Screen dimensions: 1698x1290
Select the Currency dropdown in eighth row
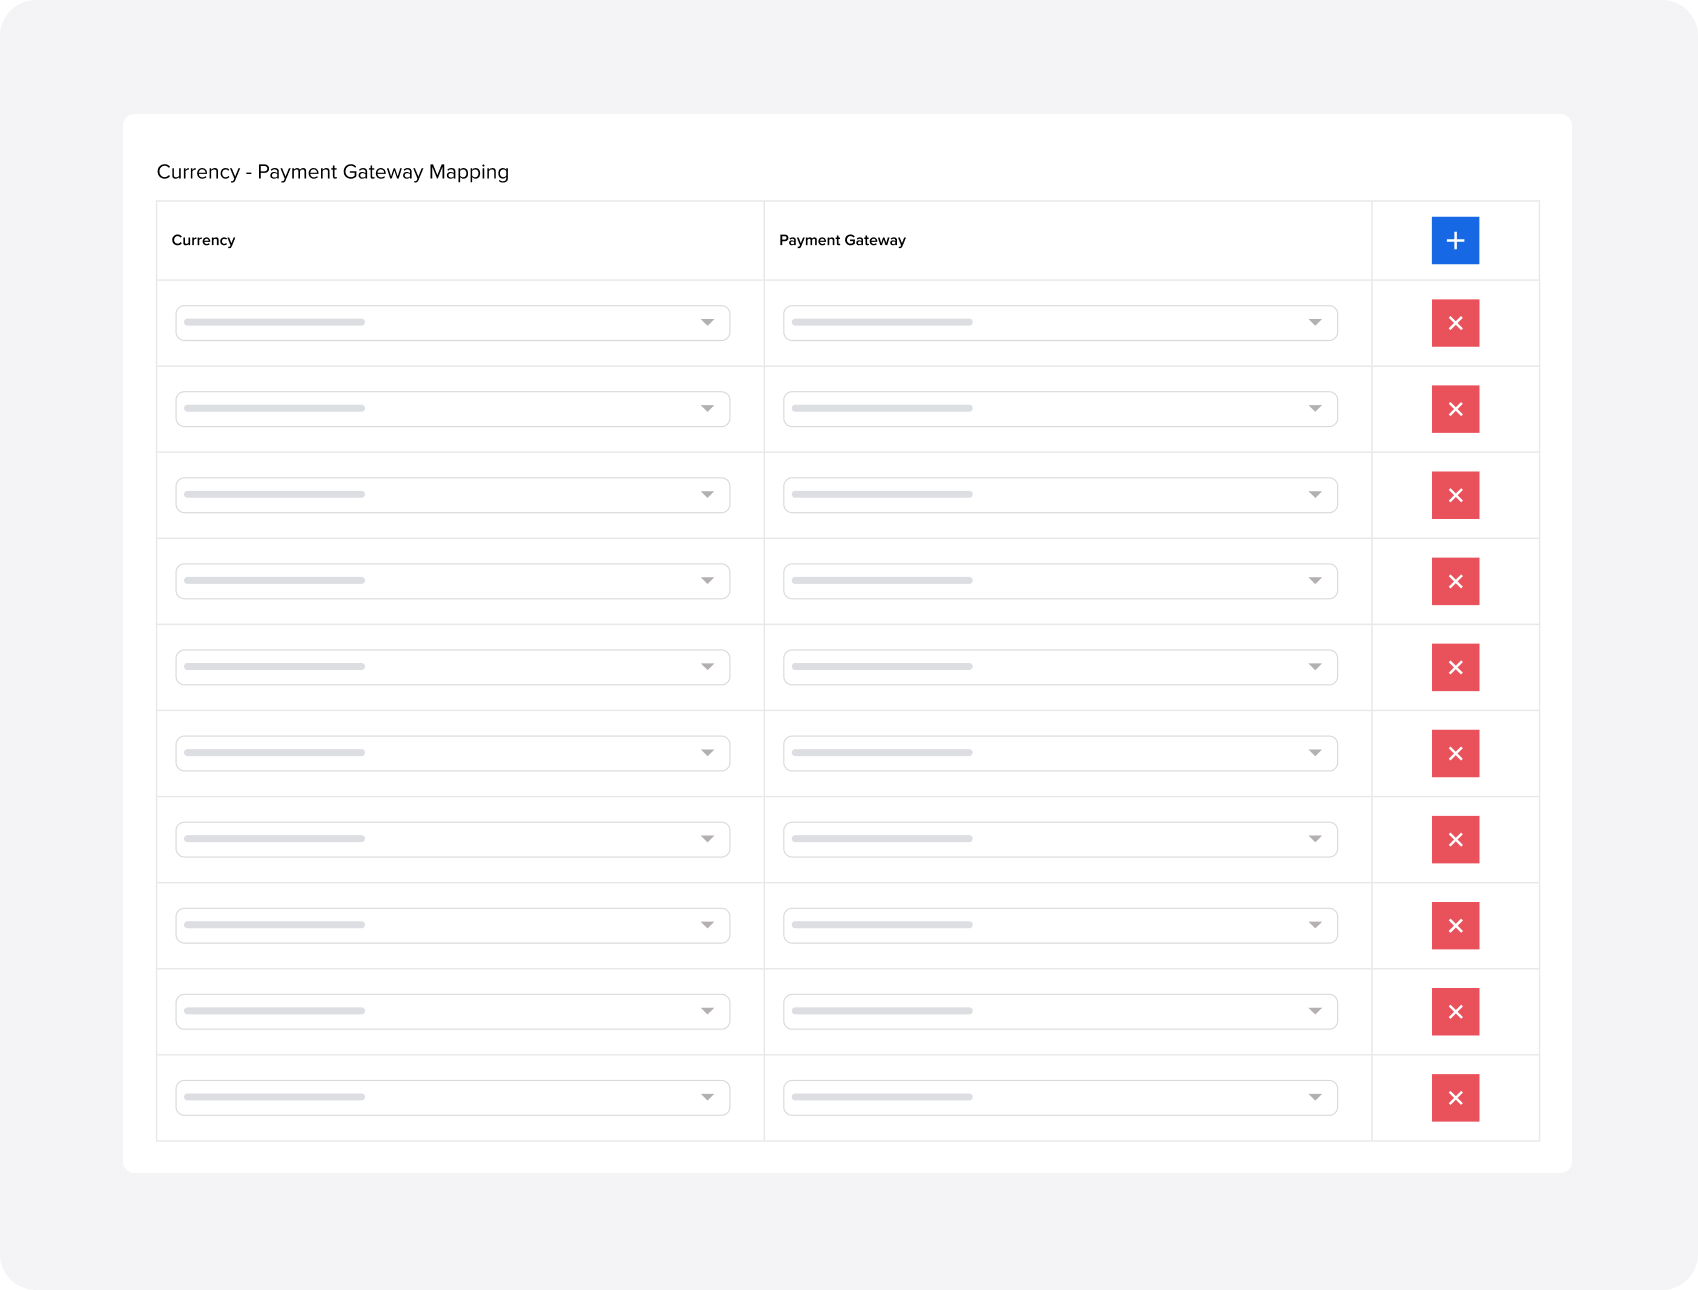click(x=453, y=925)
